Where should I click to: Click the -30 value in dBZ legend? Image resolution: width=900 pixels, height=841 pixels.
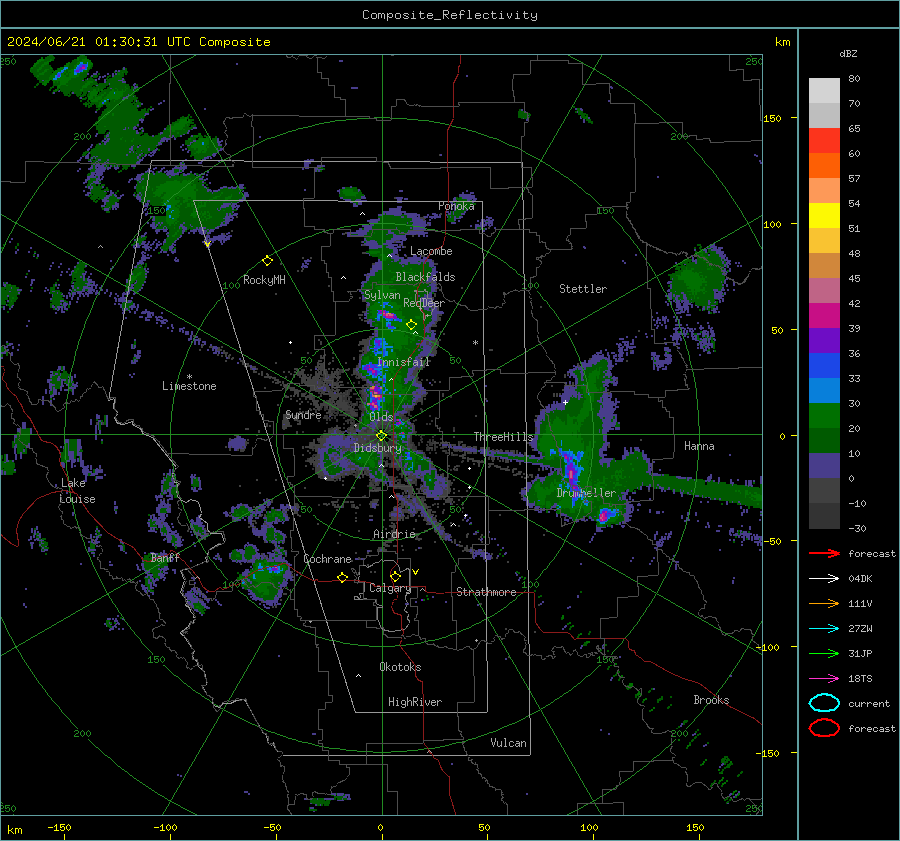point(857,528)
